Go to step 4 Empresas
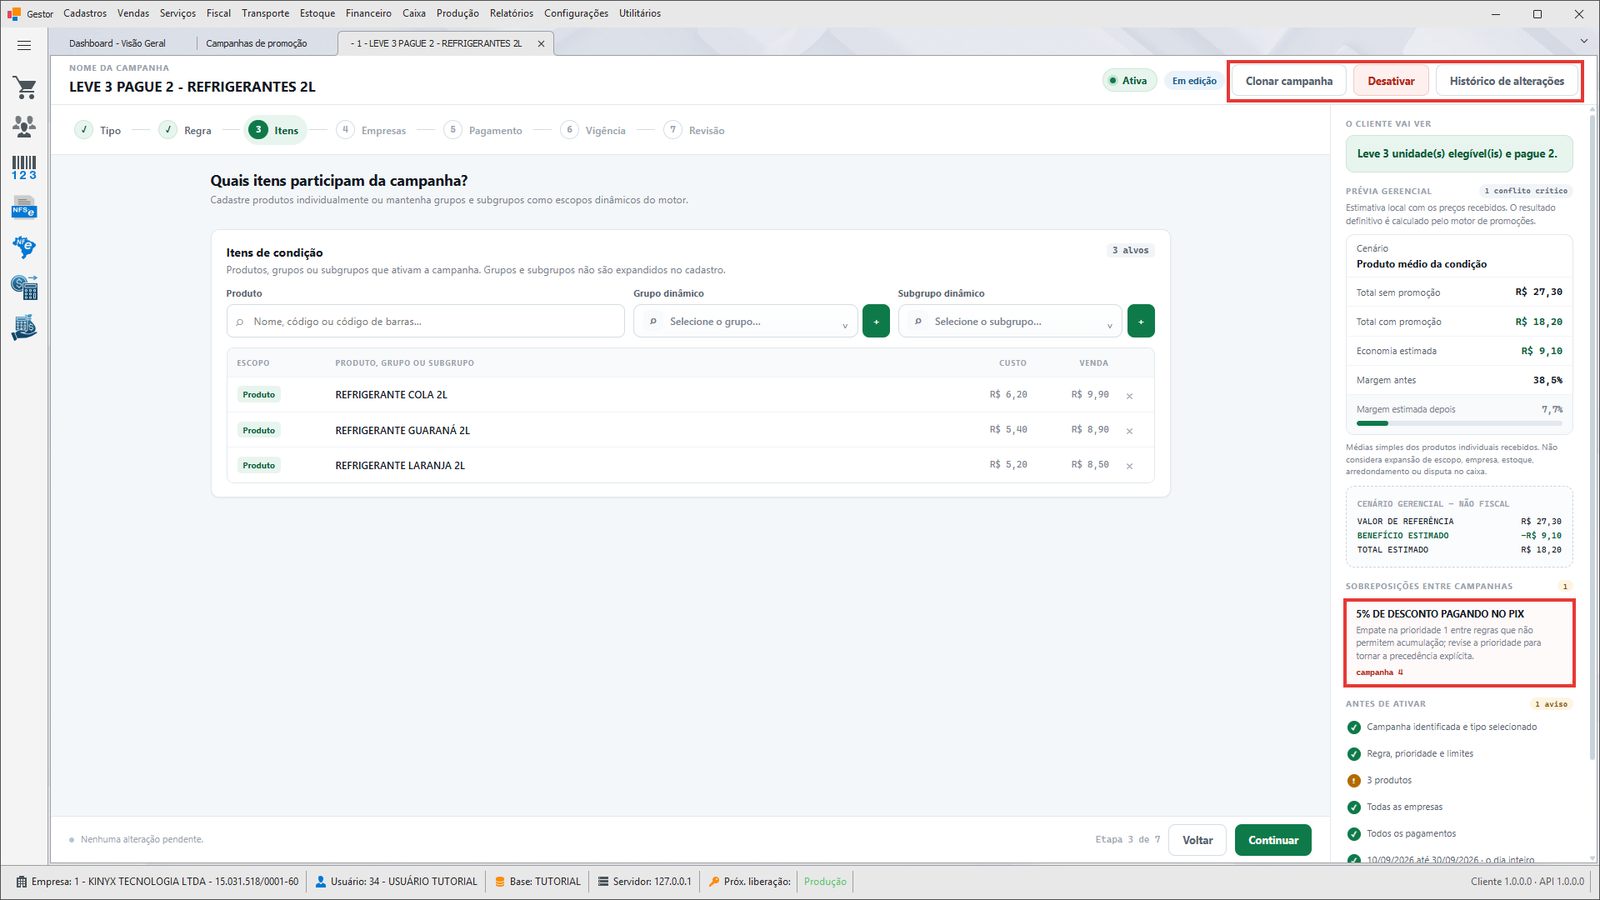The image size is (1600, 900). 372,130
